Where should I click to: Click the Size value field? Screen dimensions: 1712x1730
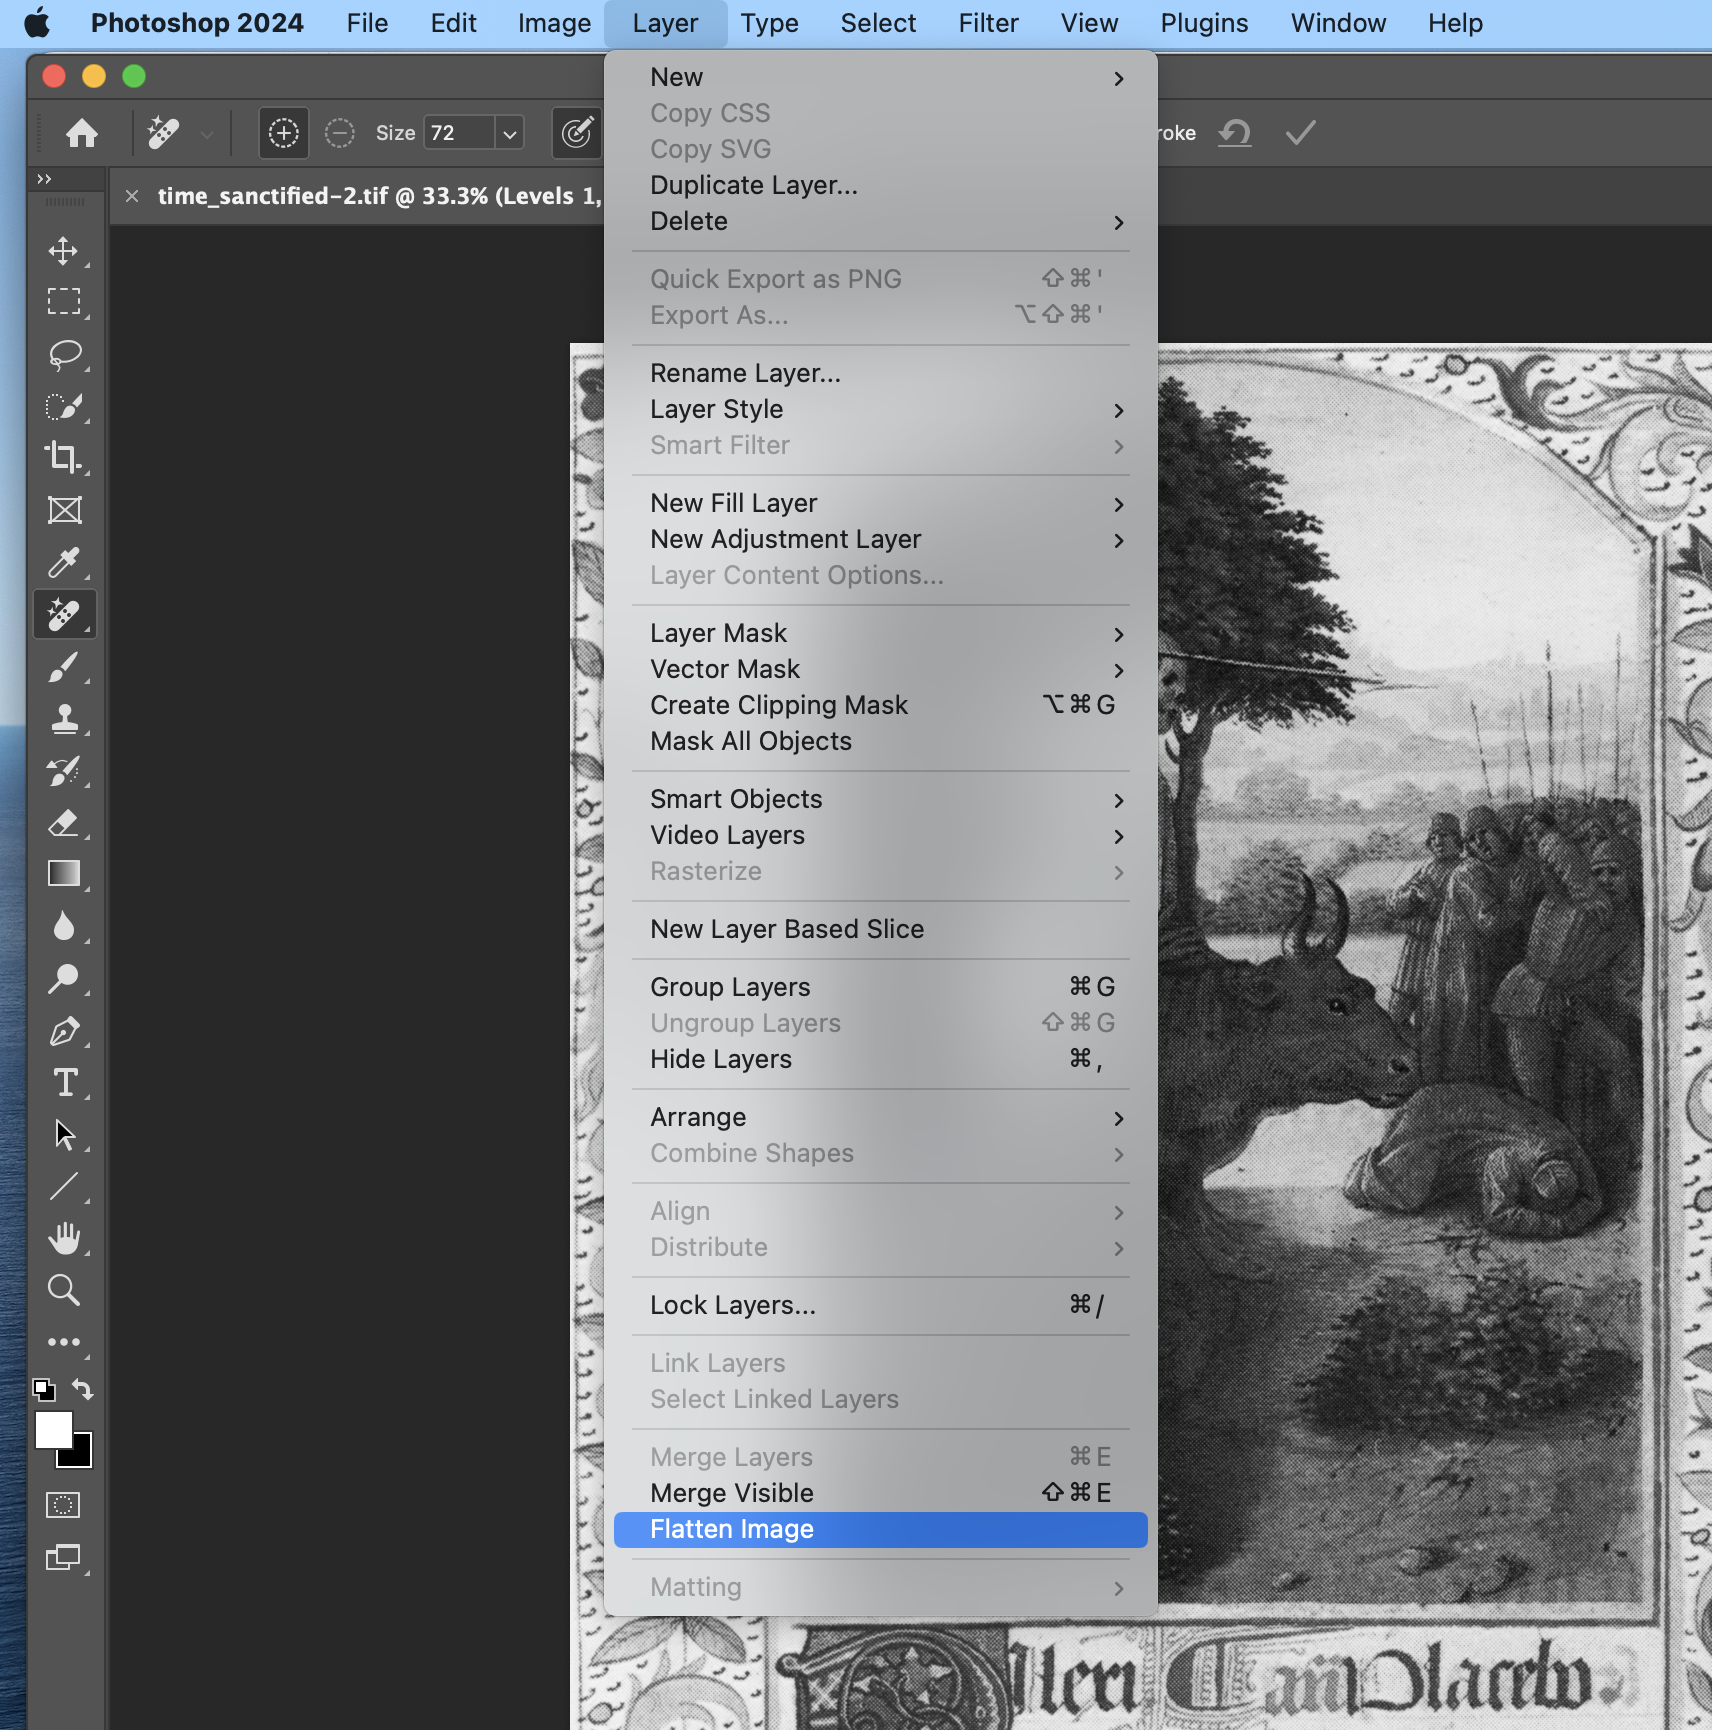click(460, 133)
